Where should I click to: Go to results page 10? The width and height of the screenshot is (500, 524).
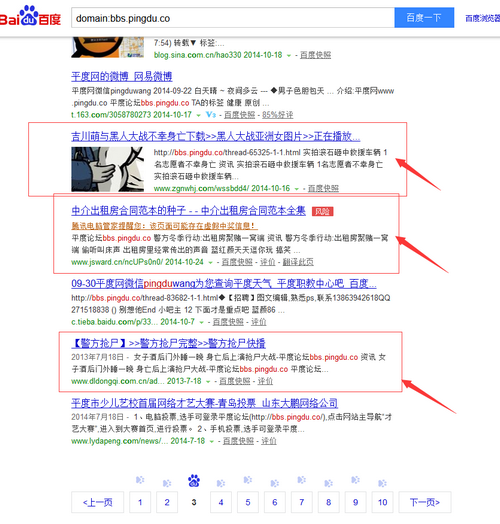click(382, 502)
